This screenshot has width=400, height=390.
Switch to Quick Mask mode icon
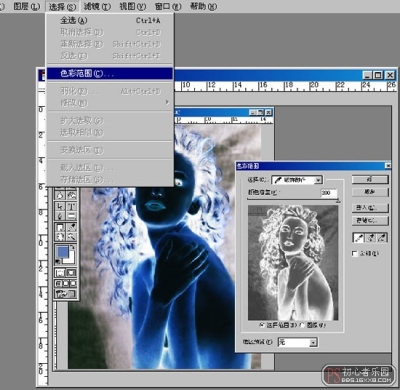[x=71, y=273]
